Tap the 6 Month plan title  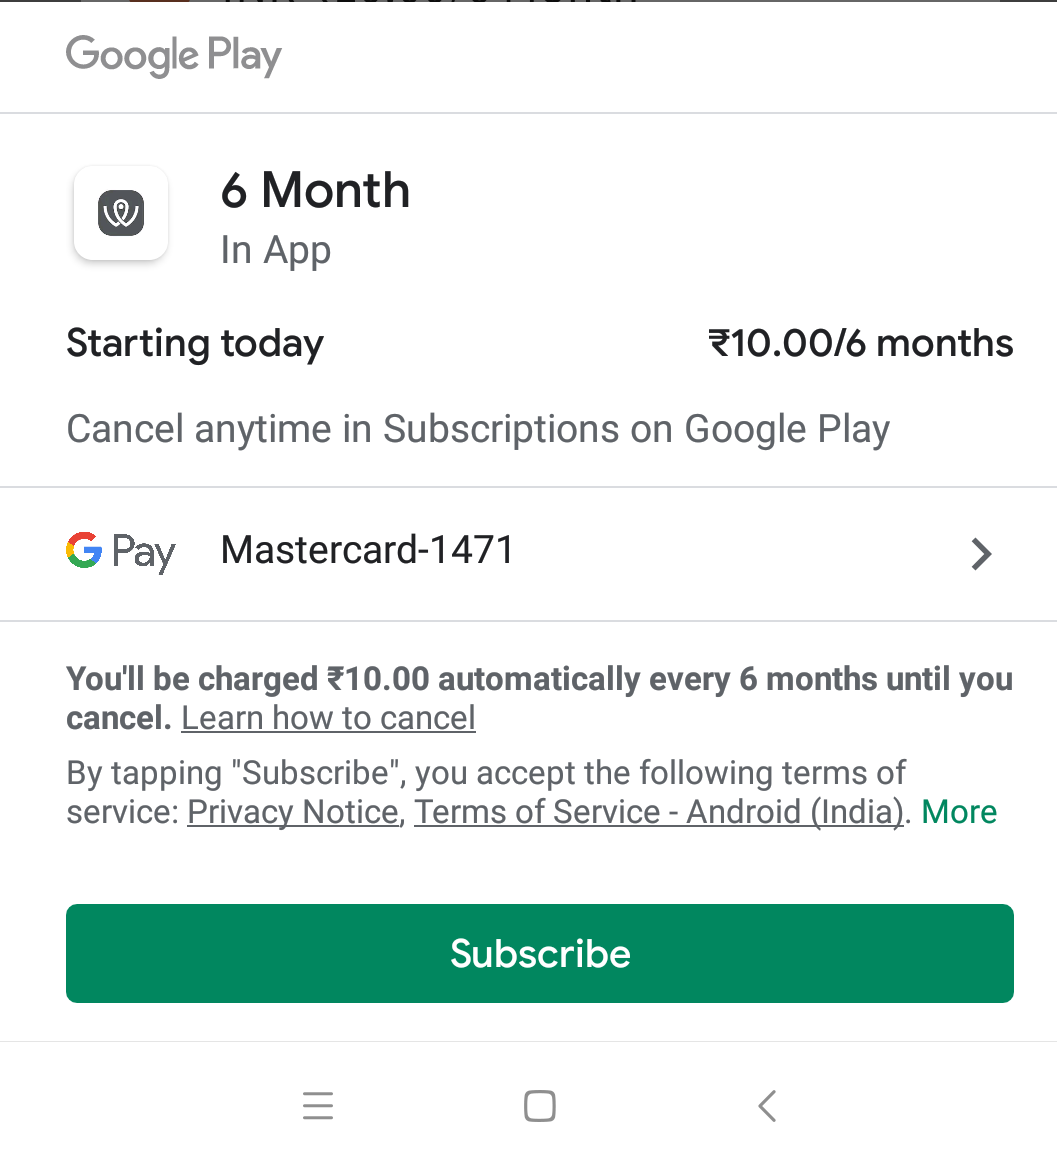click(315, 190)
